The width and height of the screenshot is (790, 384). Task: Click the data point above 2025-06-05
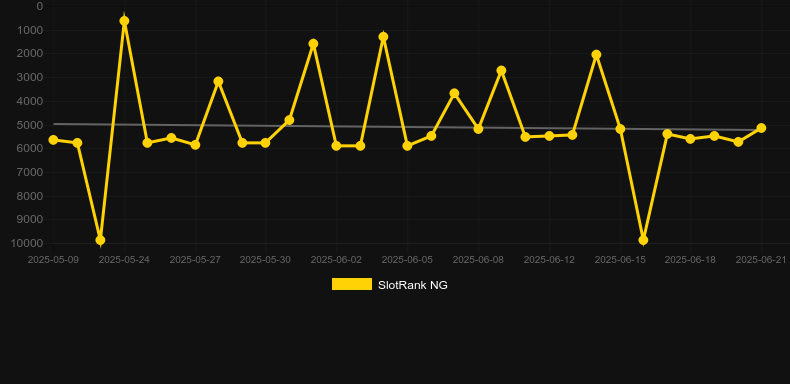point(407,146)
